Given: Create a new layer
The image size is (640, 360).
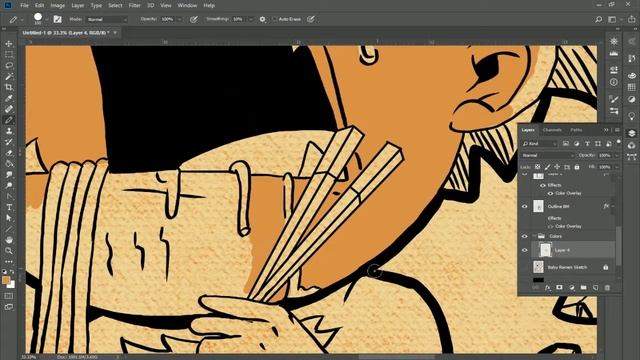Looking at the screenshot, I should (x=595, y=288).
